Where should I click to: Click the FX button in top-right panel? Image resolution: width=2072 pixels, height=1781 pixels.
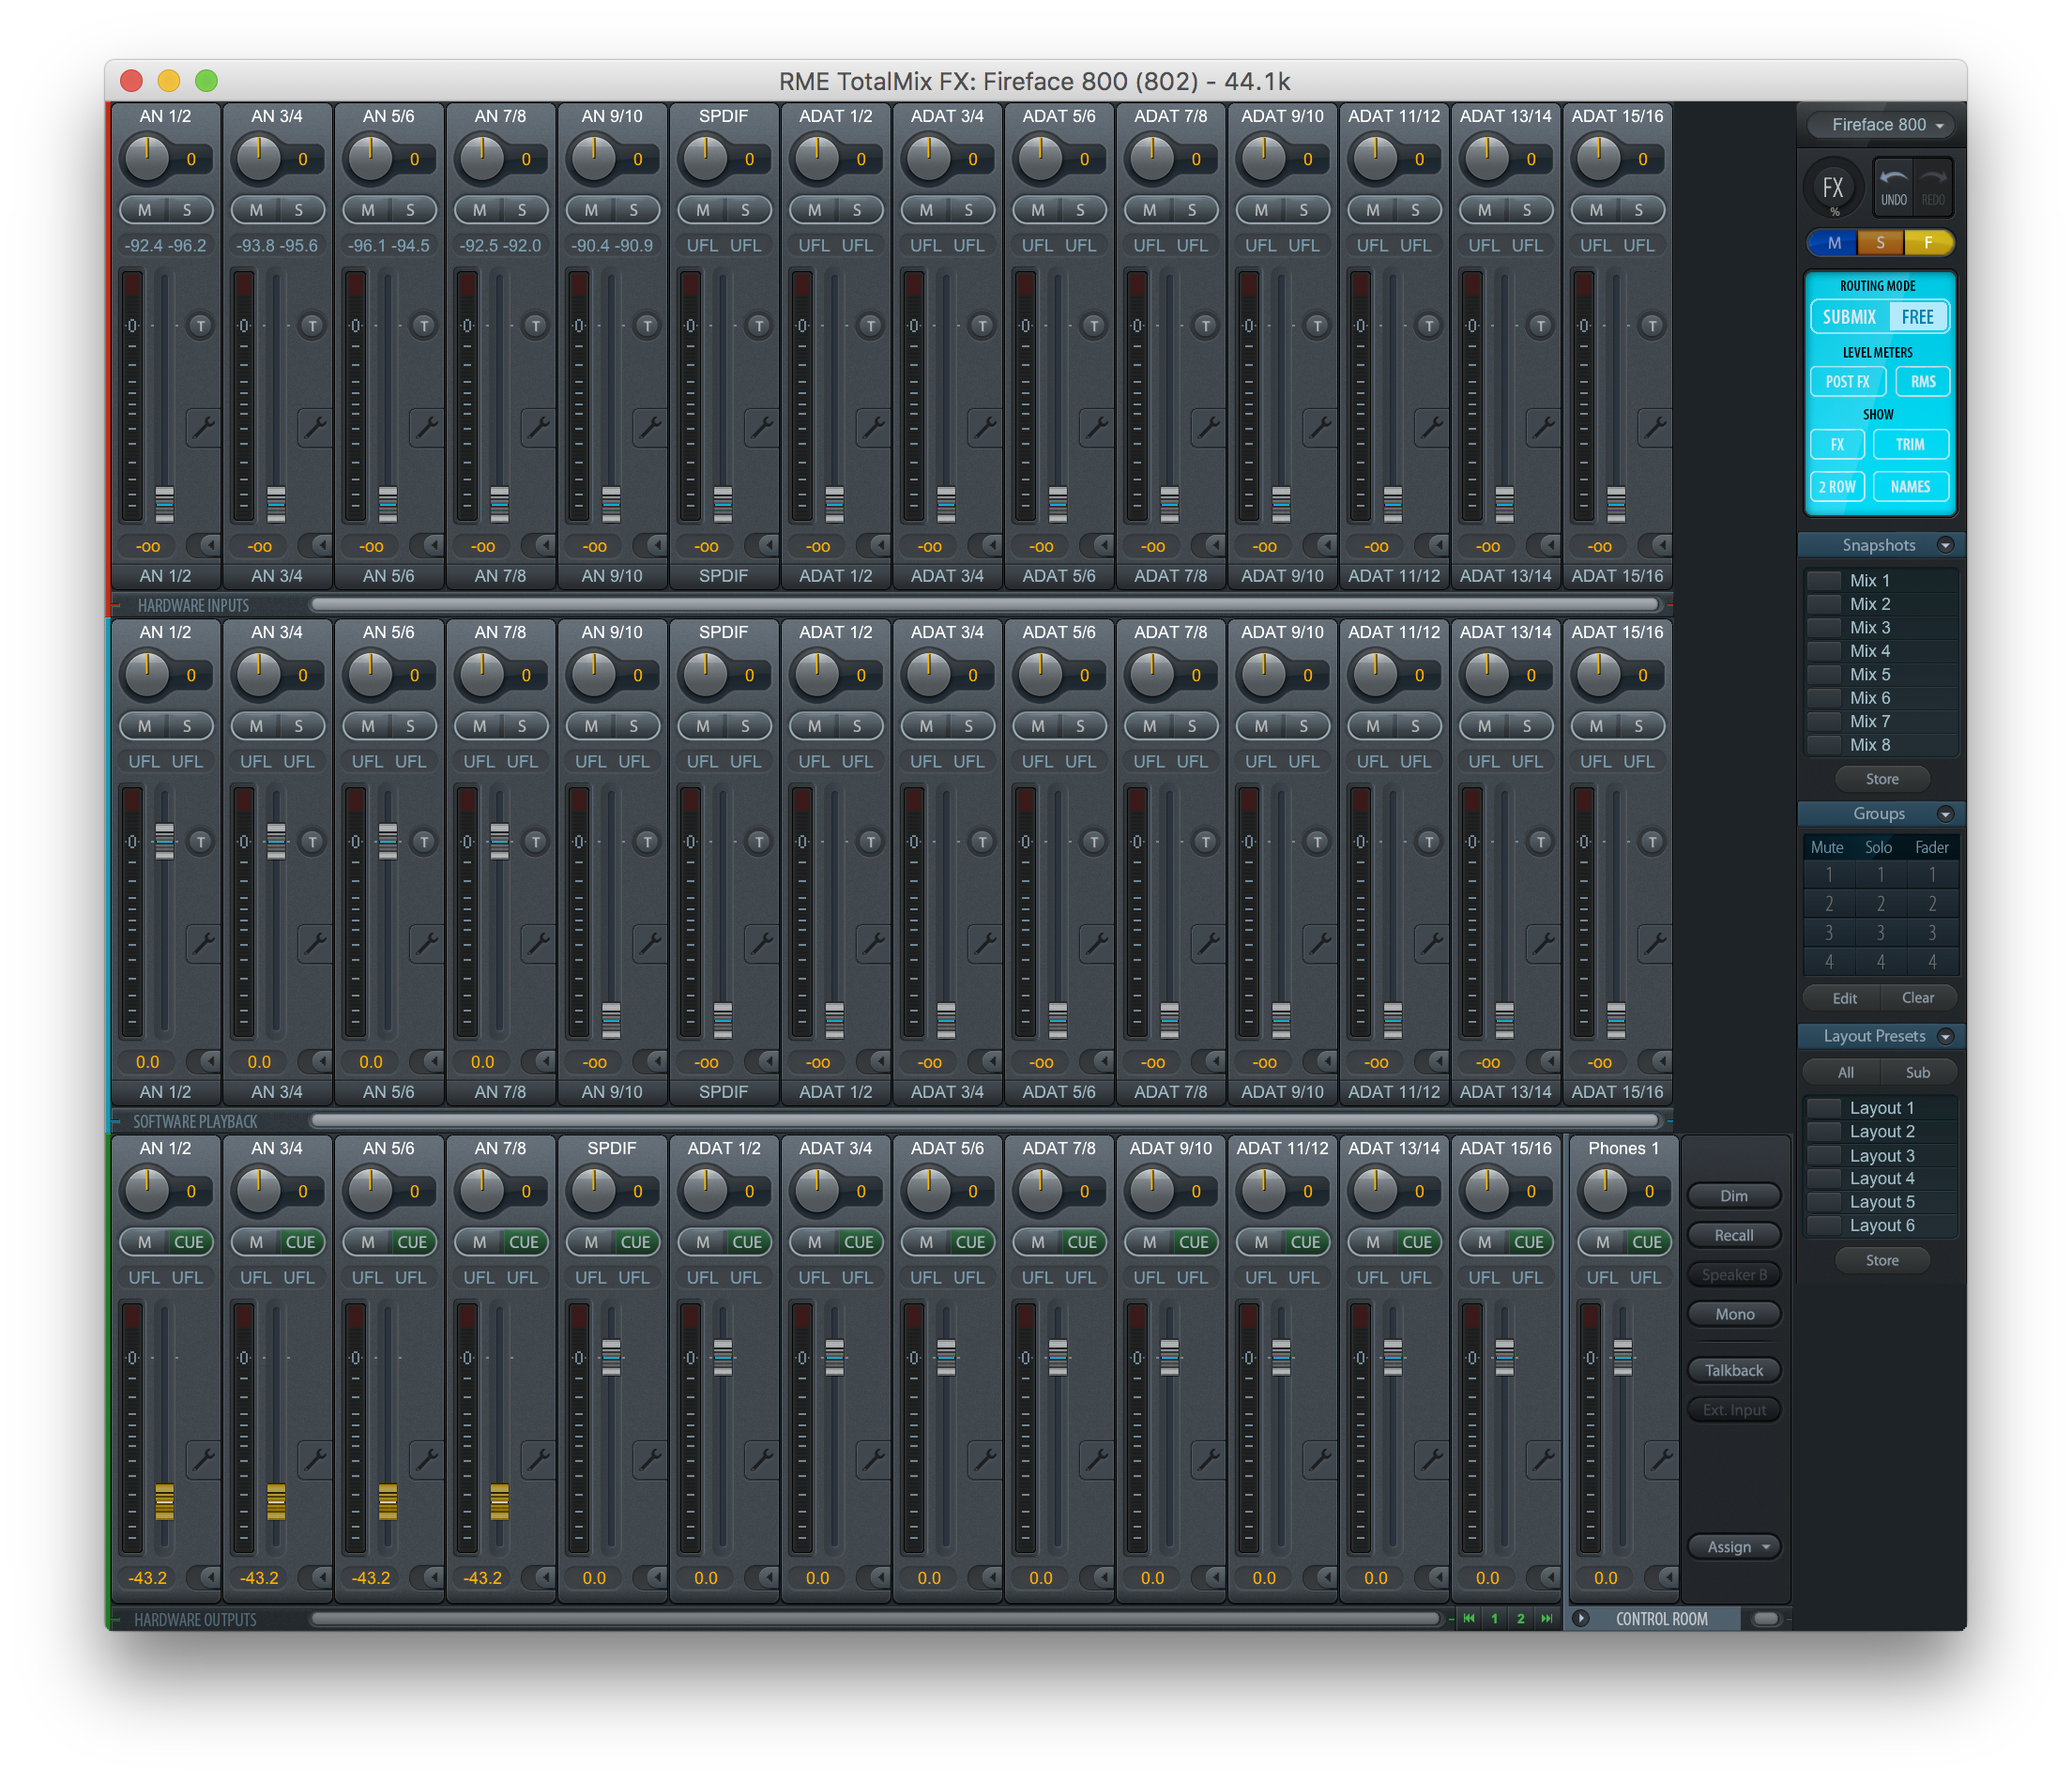(1832, 188)
